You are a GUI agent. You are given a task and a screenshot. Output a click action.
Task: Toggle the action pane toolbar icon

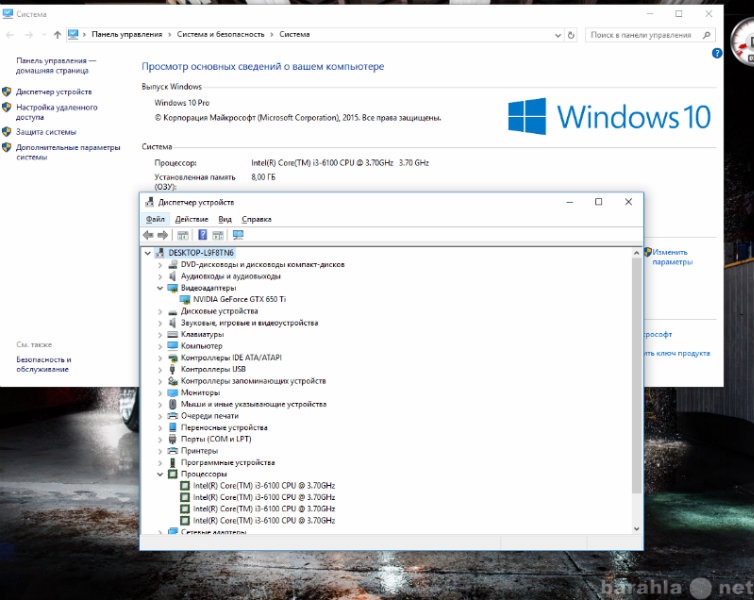tap(218, 235)
